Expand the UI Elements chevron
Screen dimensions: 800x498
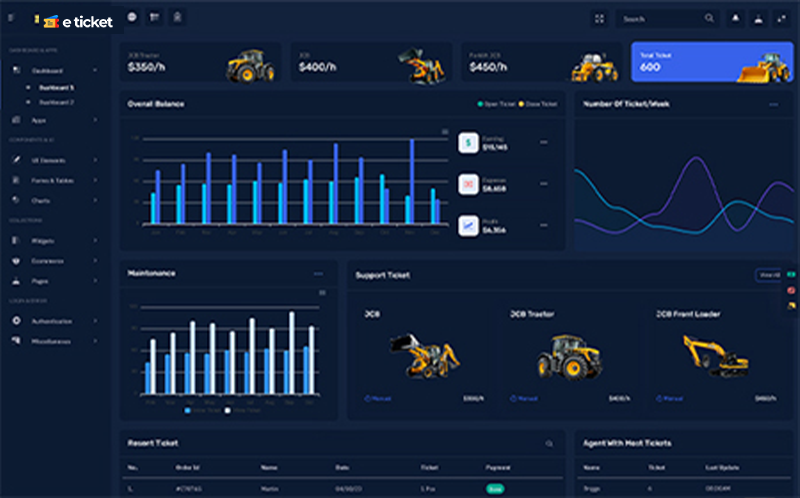(x=95, y=160)
